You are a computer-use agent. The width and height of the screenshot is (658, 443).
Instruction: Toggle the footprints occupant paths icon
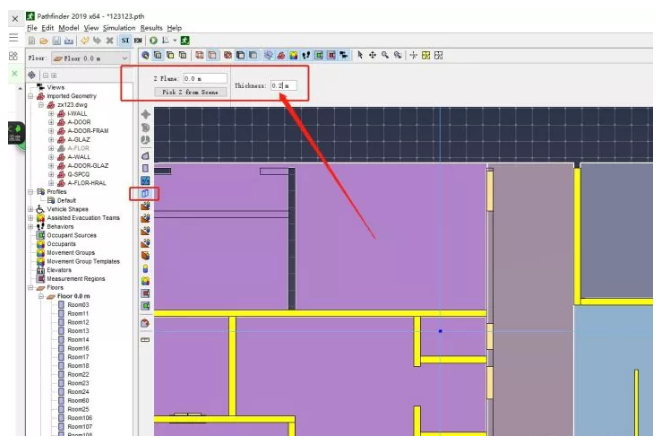point(306,55)
